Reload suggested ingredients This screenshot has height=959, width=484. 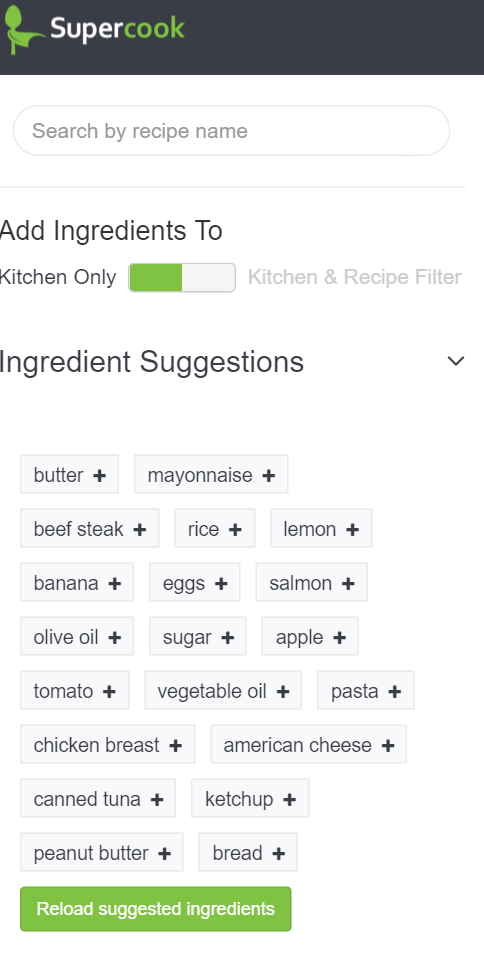click(155, 909)
